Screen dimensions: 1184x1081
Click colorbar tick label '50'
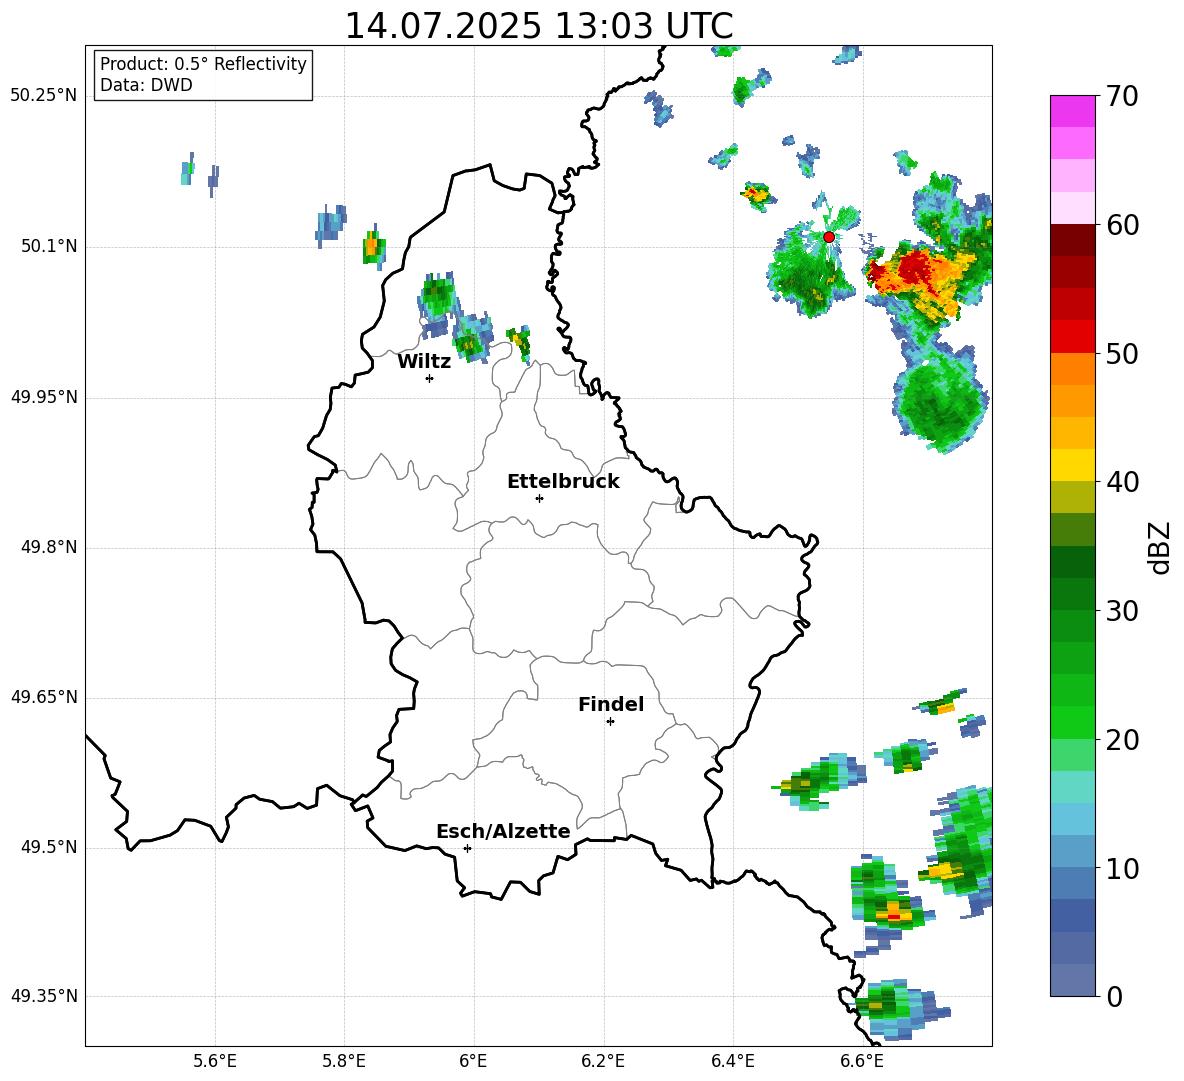(x=1121, y=353)
